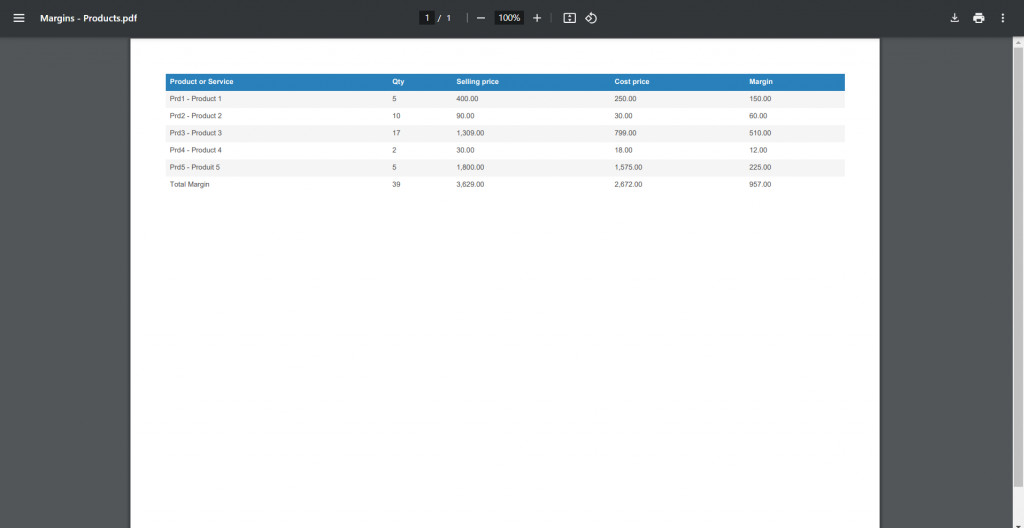Click total selling price 3,629.00
The height and width of the screenshot is (528, 1024).
point(470,184)
